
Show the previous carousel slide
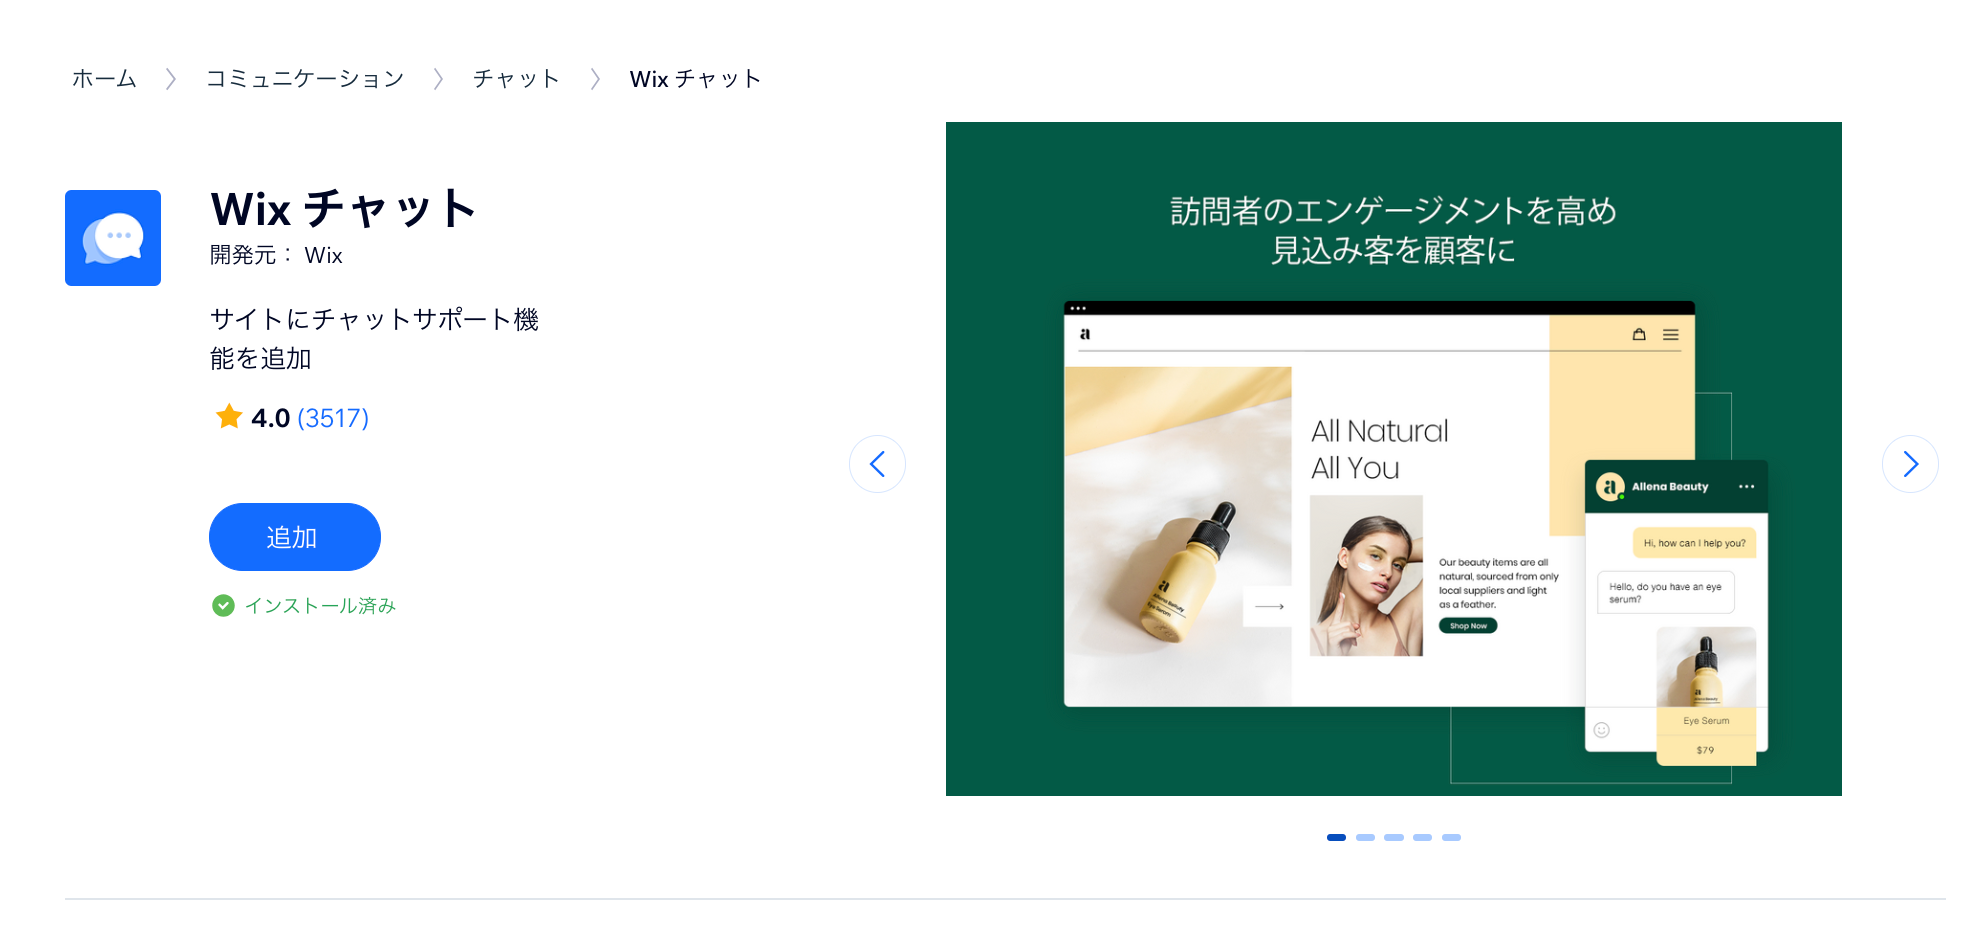pos(877,464)
